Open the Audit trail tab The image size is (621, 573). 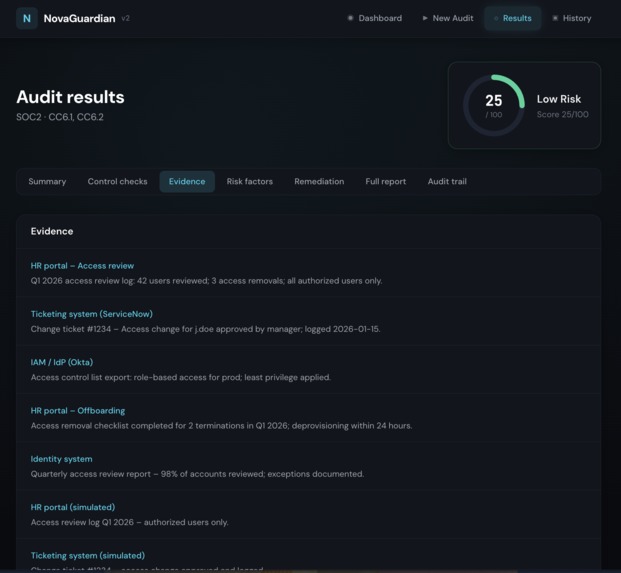point(447,181)
